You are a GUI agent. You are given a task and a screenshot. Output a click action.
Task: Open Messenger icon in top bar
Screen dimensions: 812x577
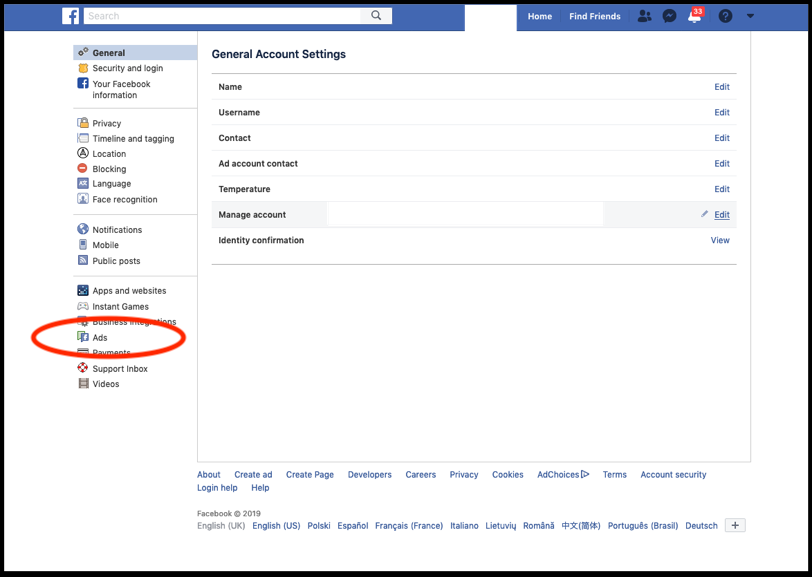669,16
